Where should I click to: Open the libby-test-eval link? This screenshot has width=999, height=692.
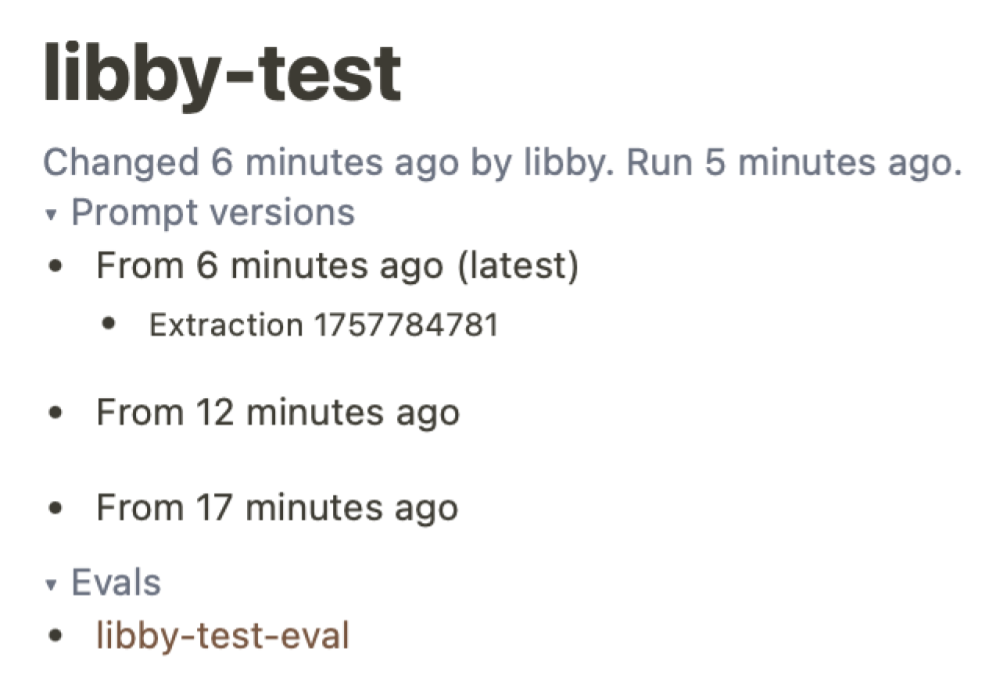click(222, 635)
